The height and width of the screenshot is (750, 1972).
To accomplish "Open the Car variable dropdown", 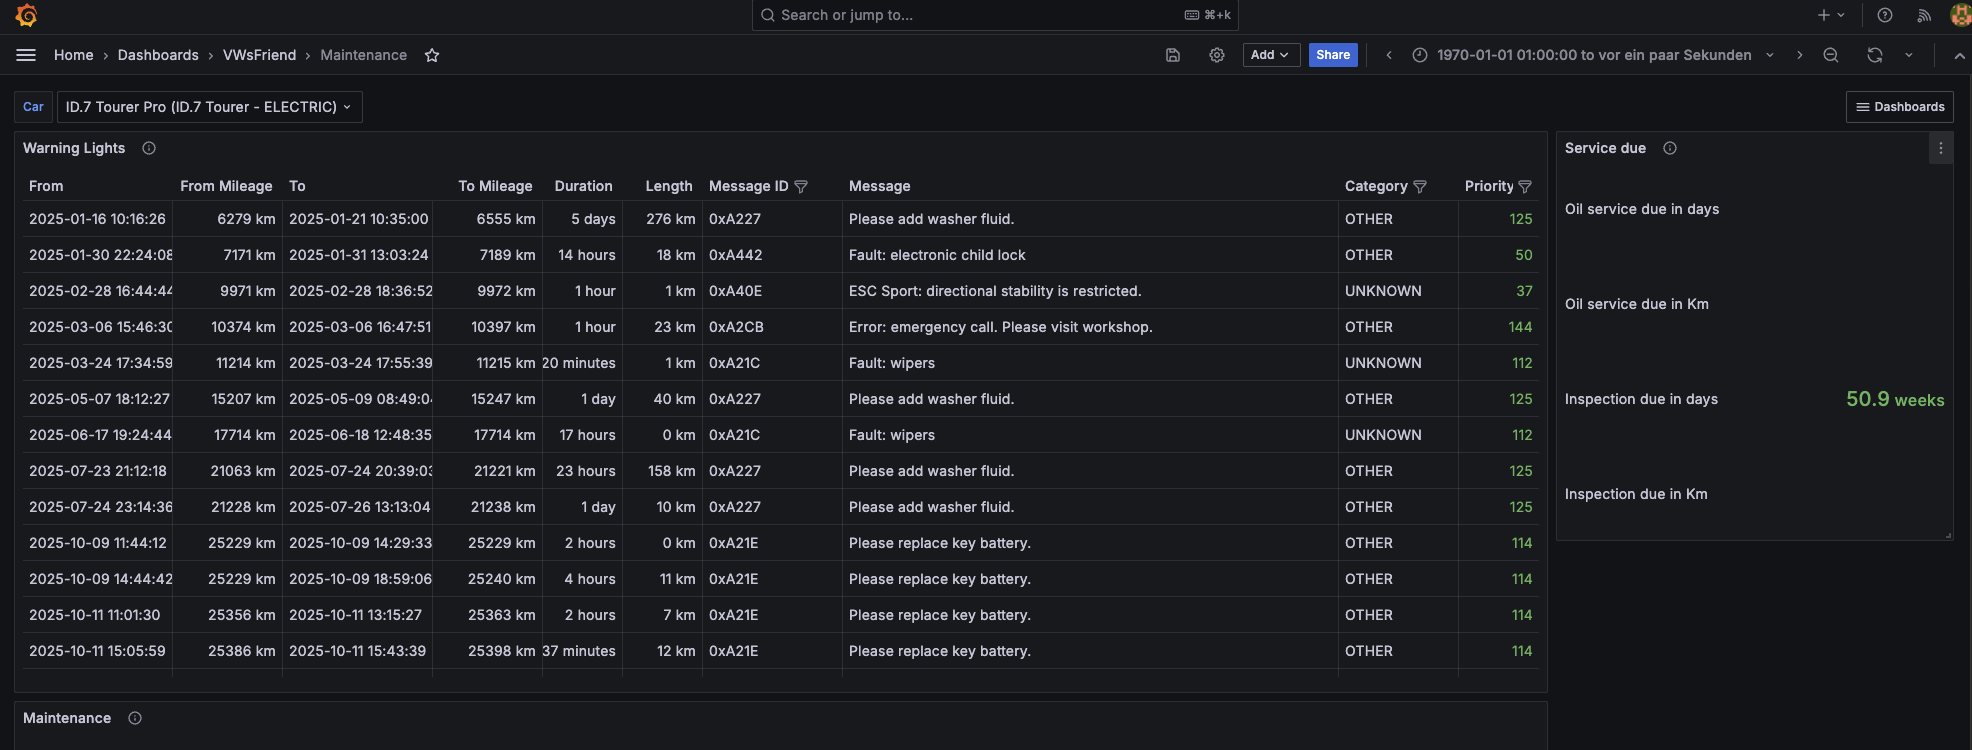I will pos(209,107).
